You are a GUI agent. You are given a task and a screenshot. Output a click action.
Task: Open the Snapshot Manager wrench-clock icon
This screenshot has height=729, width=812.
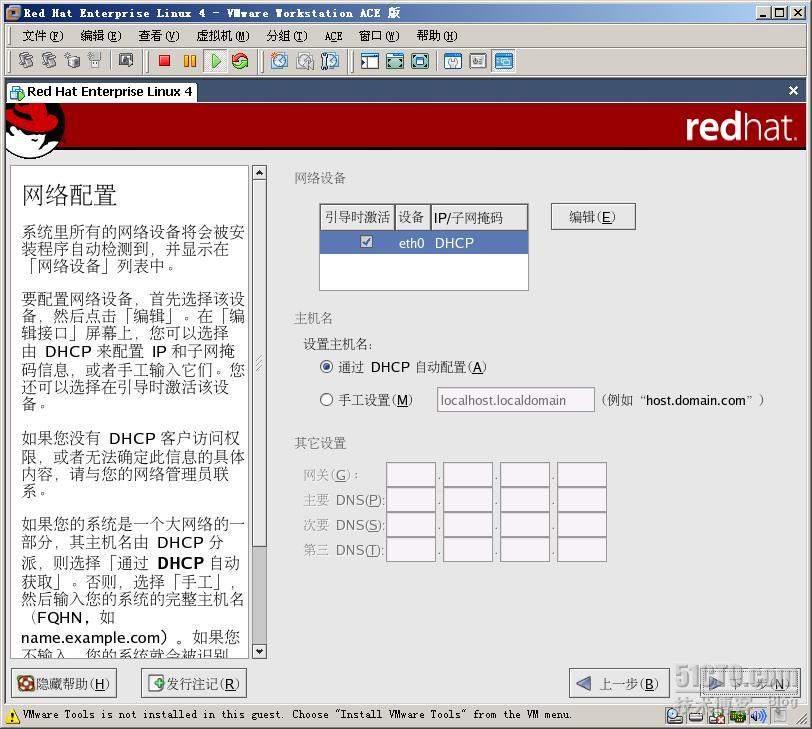coord(330,61)
